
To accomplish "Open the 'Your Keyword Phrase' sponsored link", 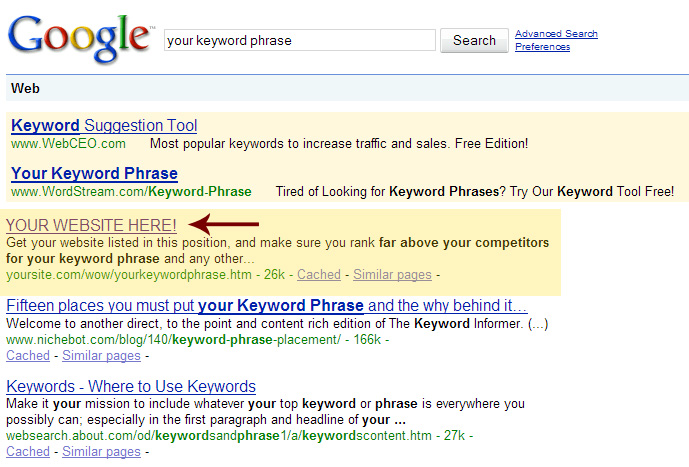I will [x=94, y=173].
